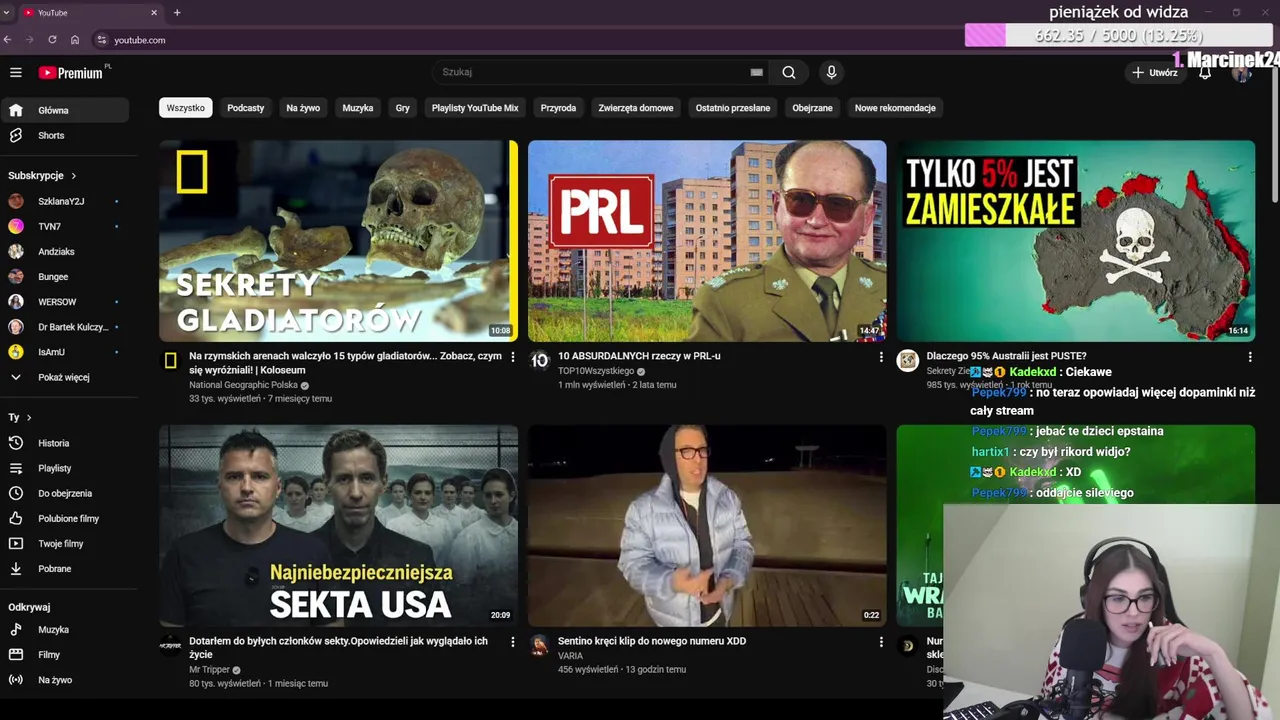The width and height of the screenshot is (1280, 720).
Task: Open options menu for gladiators video
Action: click(513, 357)
